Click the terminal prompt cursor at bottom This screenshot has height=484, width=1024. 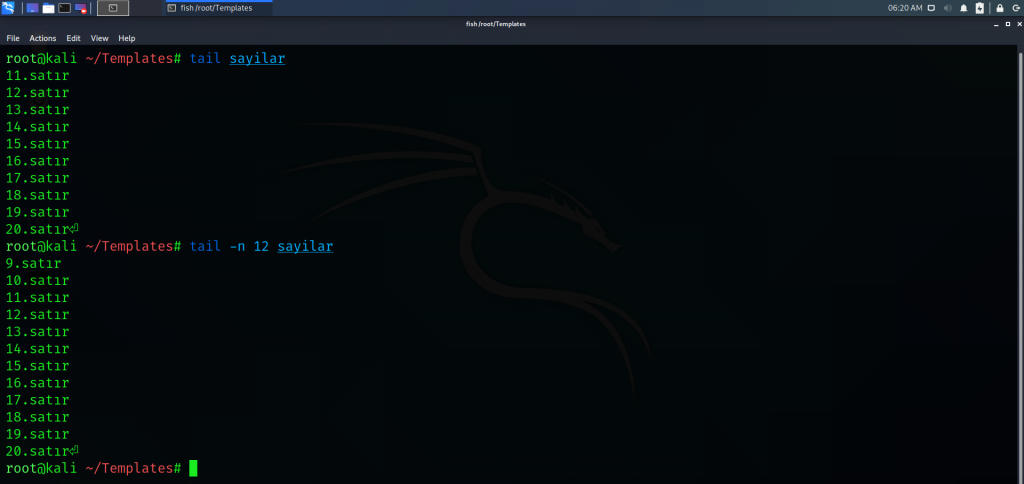pos(193,468)
